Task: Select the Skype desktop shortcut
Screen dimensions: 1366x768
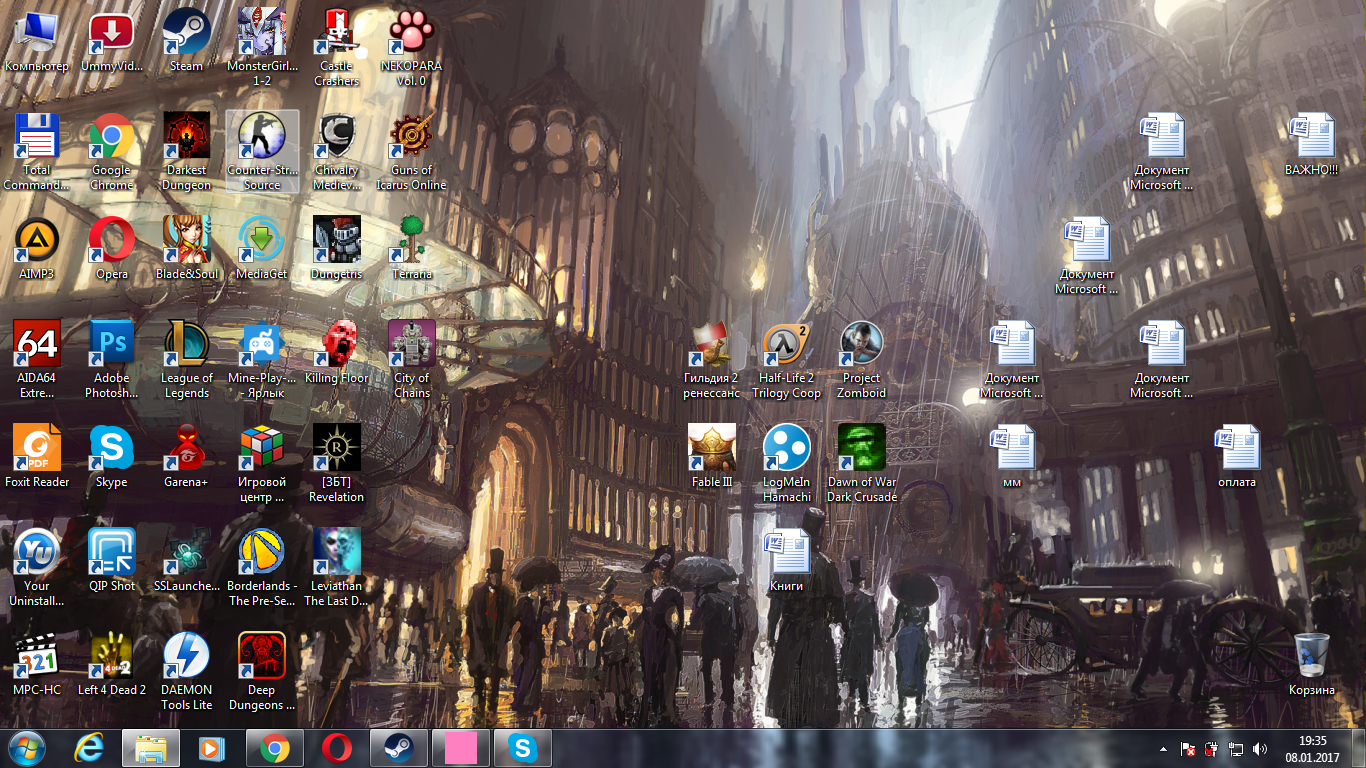Action: (112, 458)
